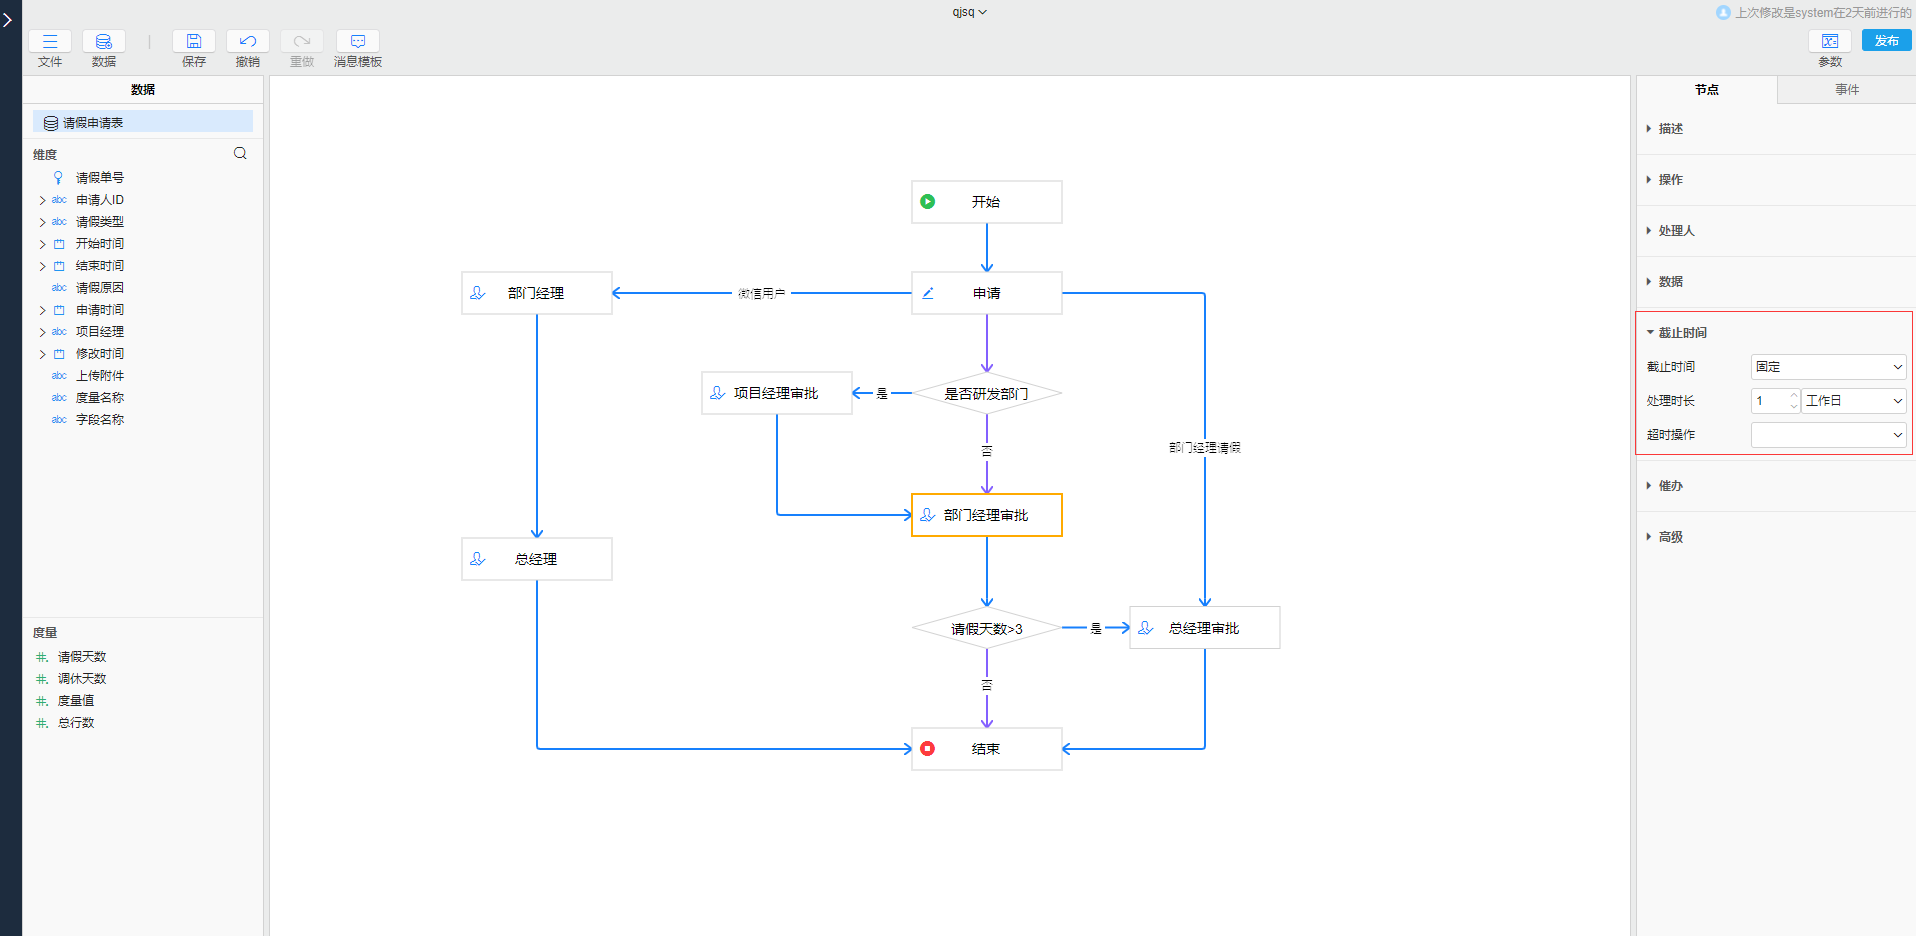The height and width of the screenshot is (936, 1916).
Task: Click the 处理时长 number input field
Action: click(1769, 401)
